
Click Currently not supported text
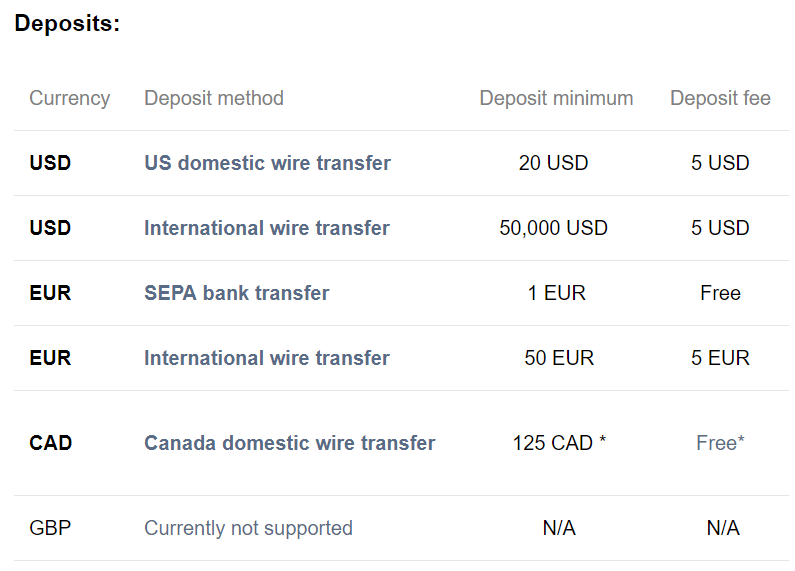[248, 528]
